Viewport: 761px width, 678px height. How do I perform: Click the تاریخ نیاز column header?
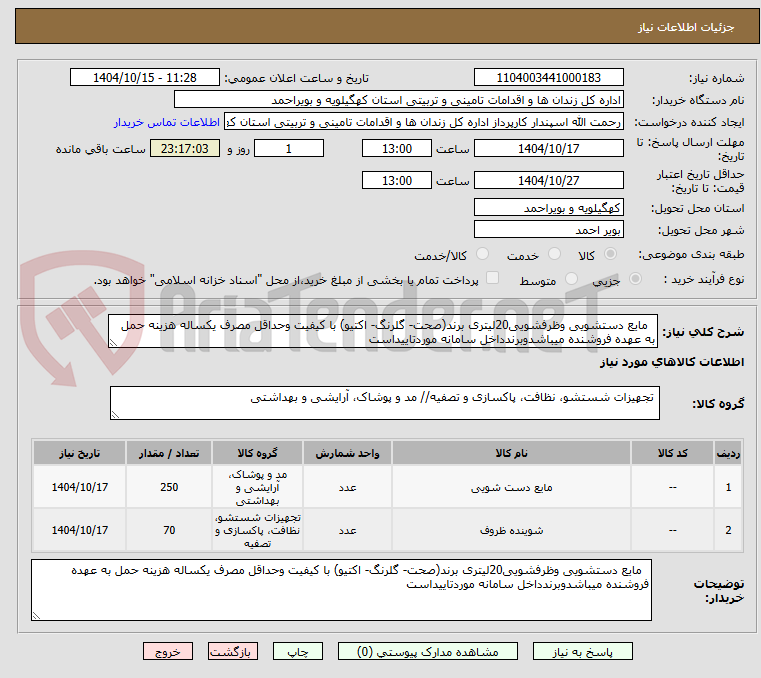tap(80, 453)
